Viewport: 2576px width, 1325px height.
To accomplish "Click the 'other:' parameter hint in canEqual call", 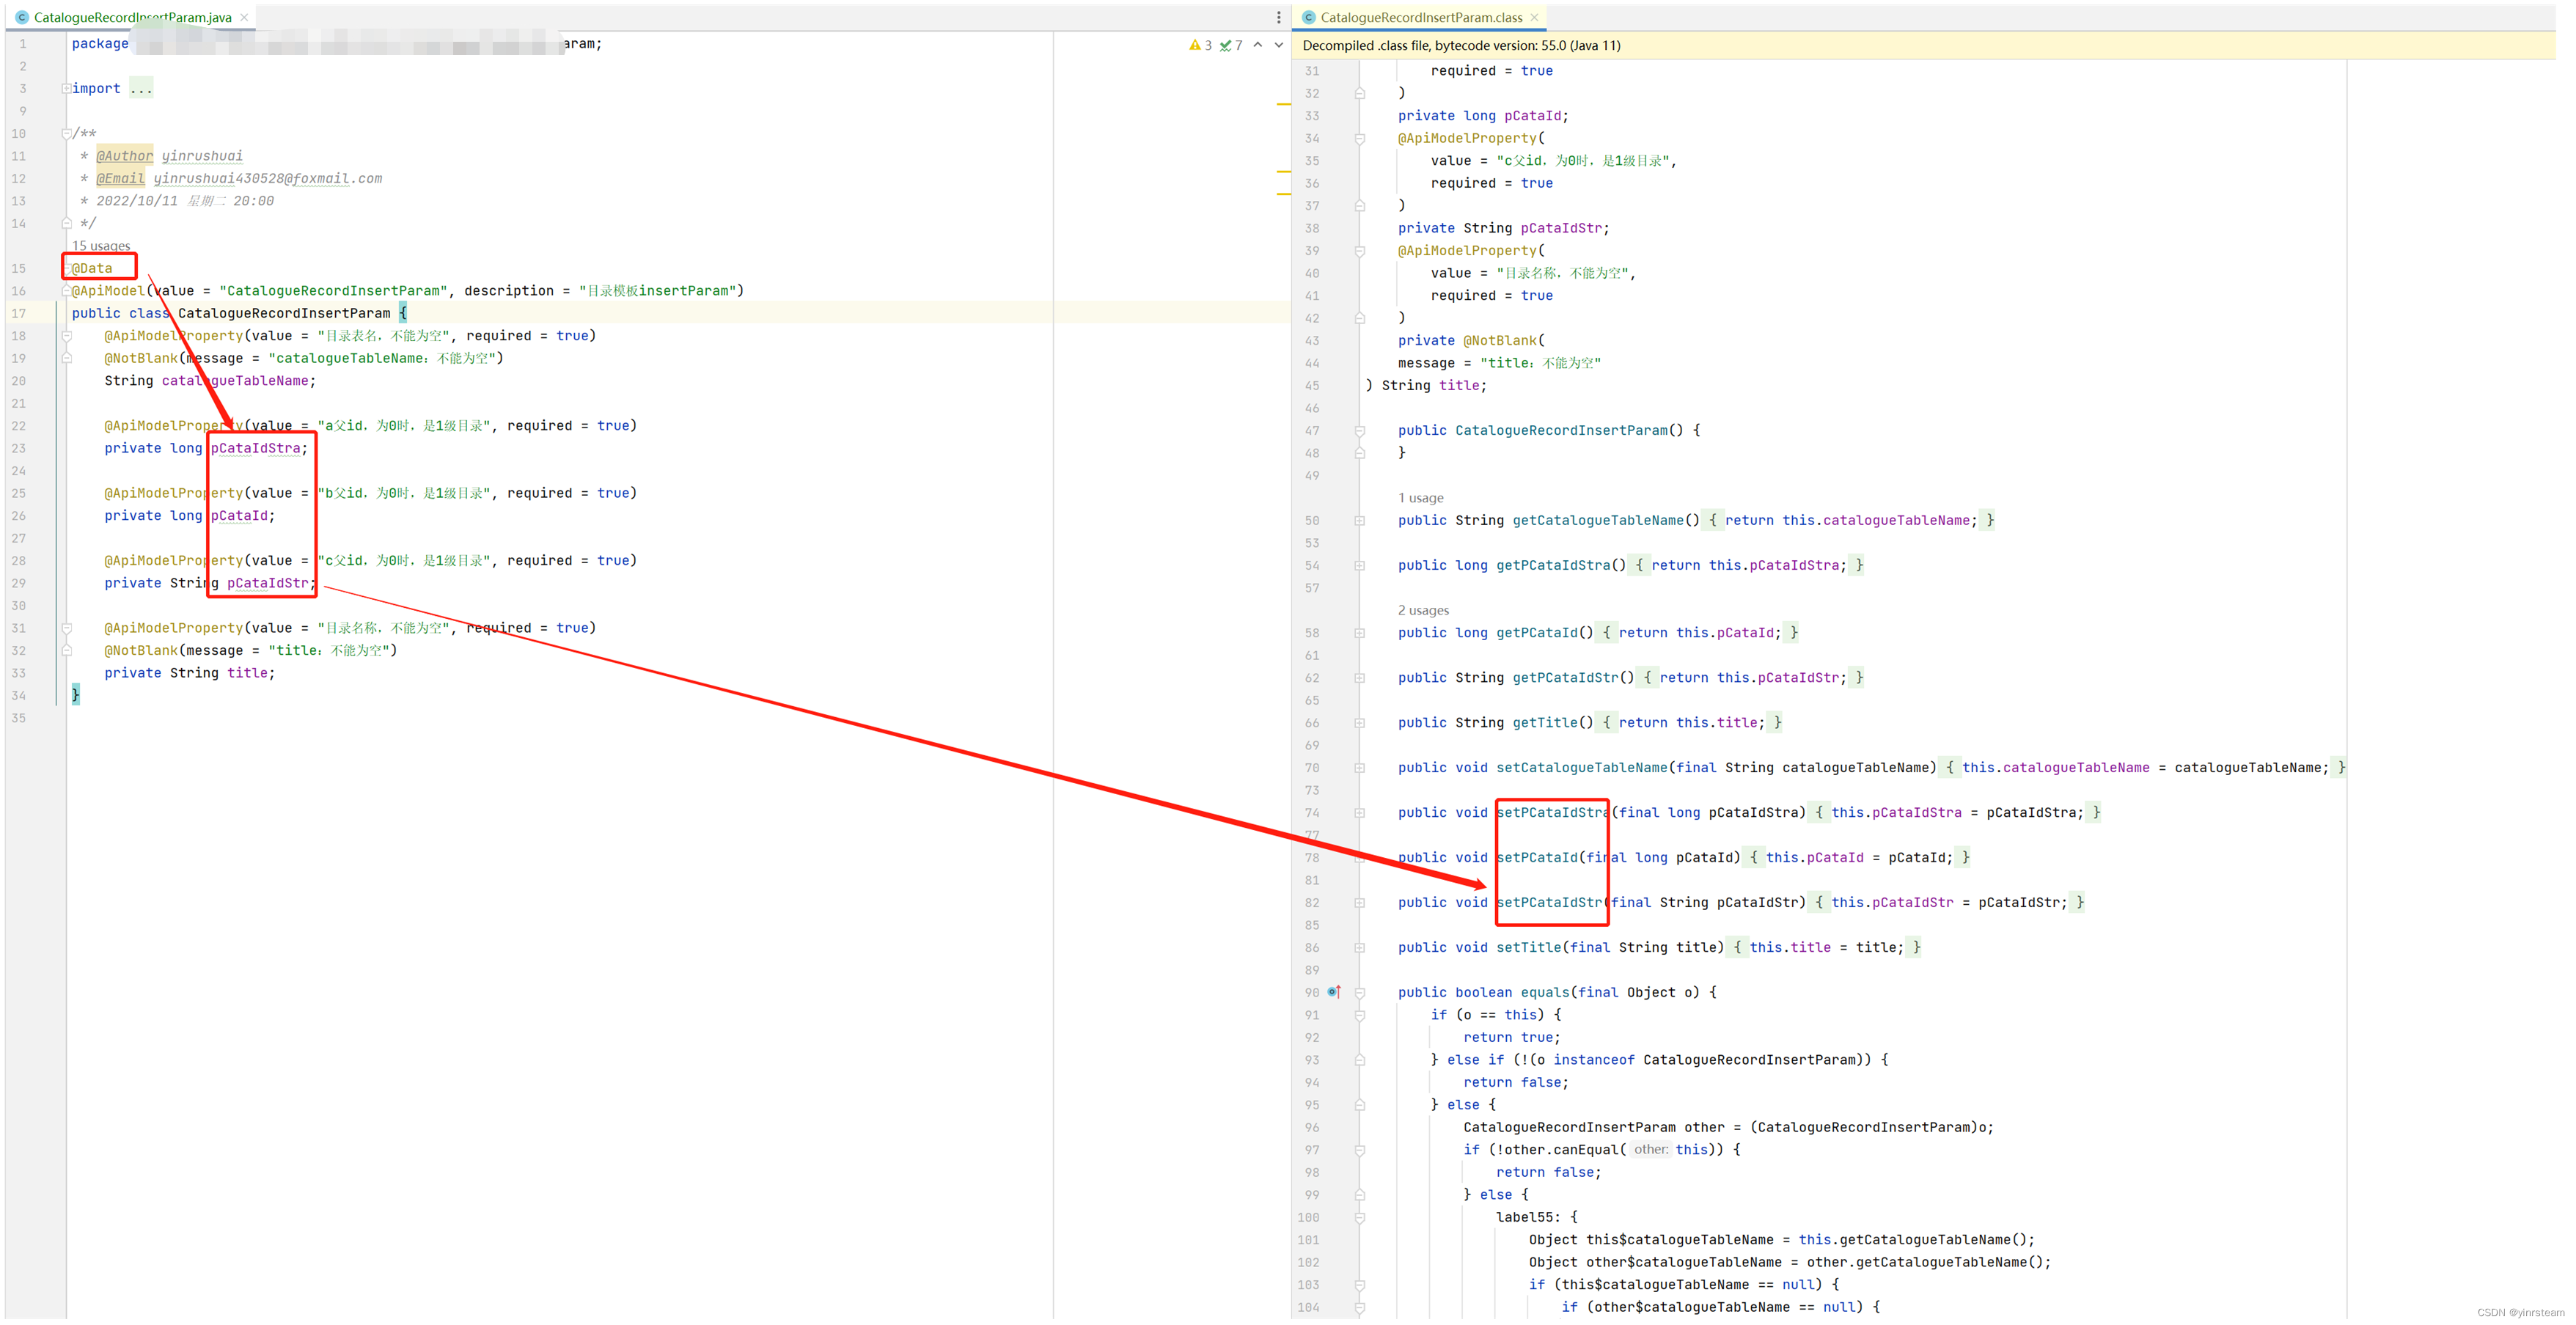I will point(1651,1150).
